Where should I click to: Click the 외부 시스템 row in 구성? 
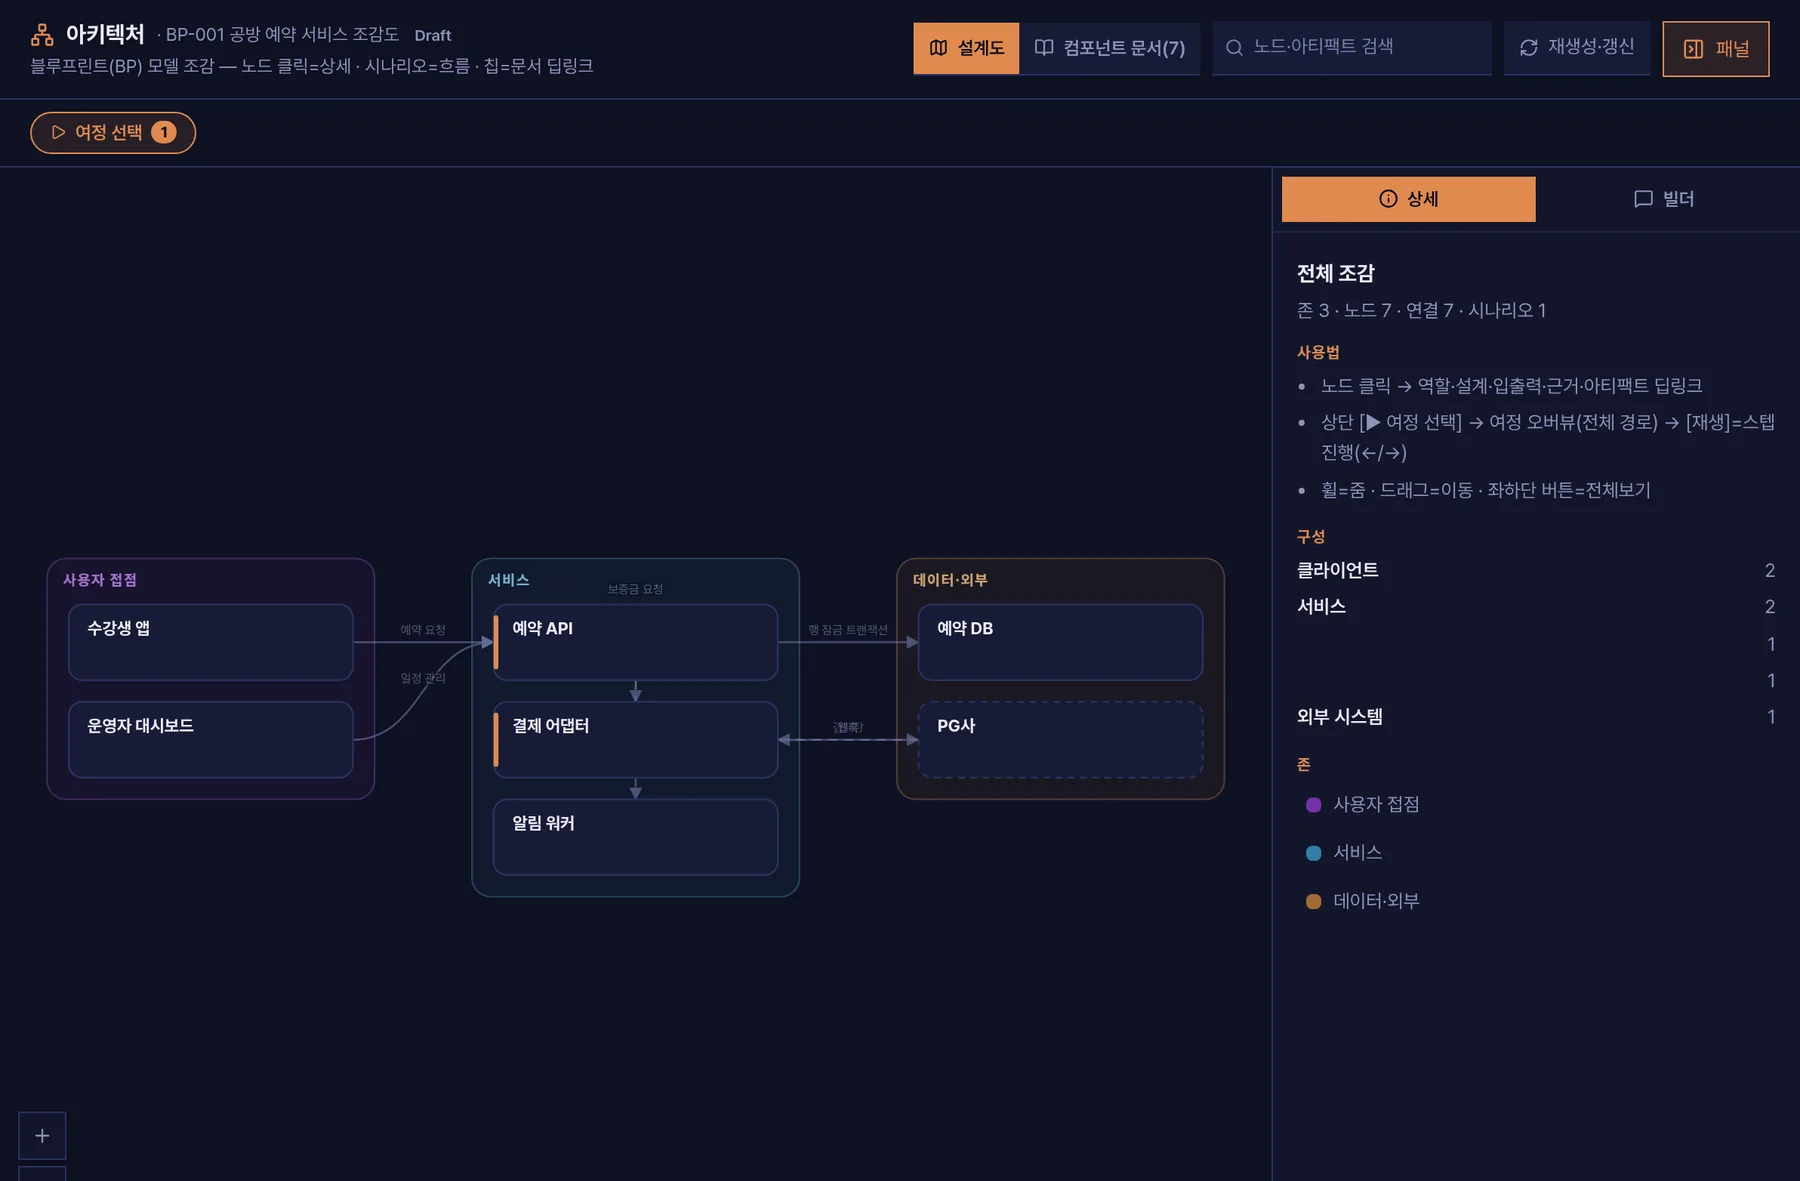click(x=1536, y=716)
